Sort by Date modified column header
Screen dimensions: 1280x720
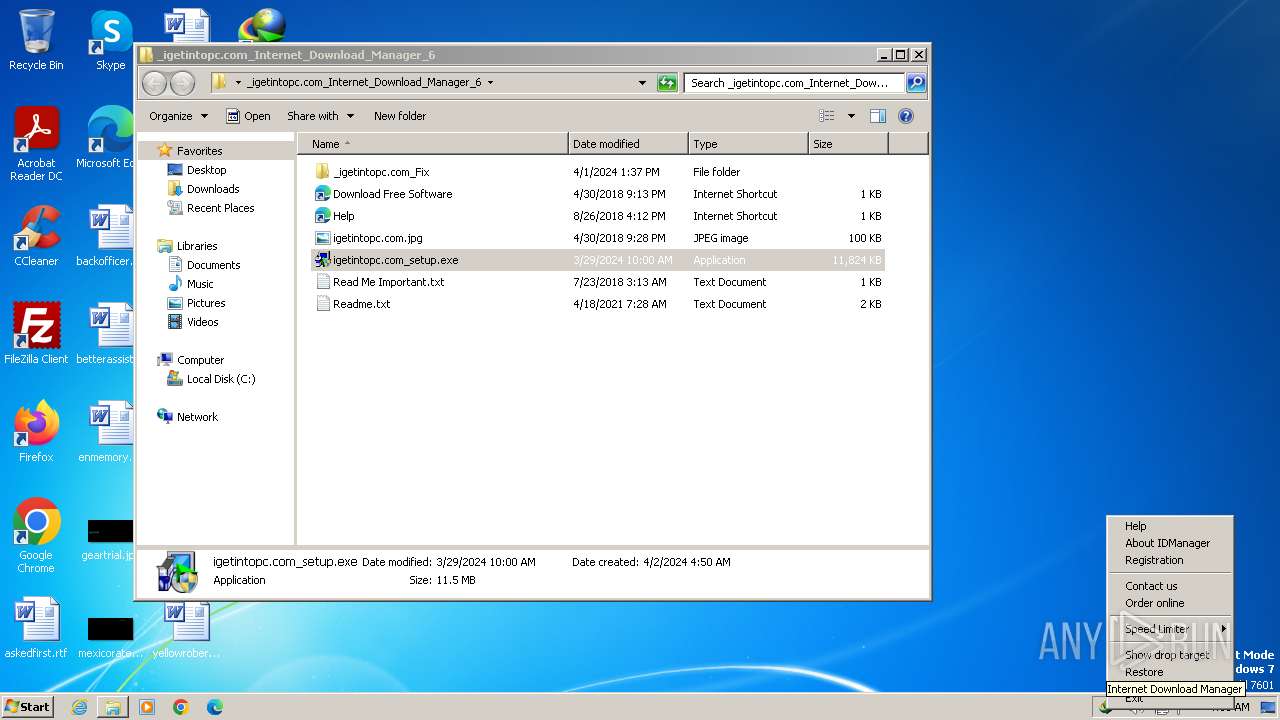[x=628, y=144]
